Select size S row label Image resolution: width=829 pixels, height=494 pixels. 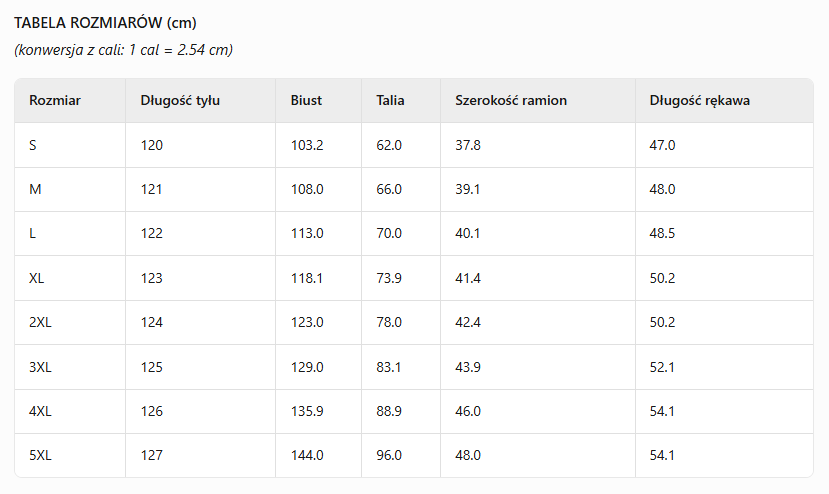click(33, 145)
